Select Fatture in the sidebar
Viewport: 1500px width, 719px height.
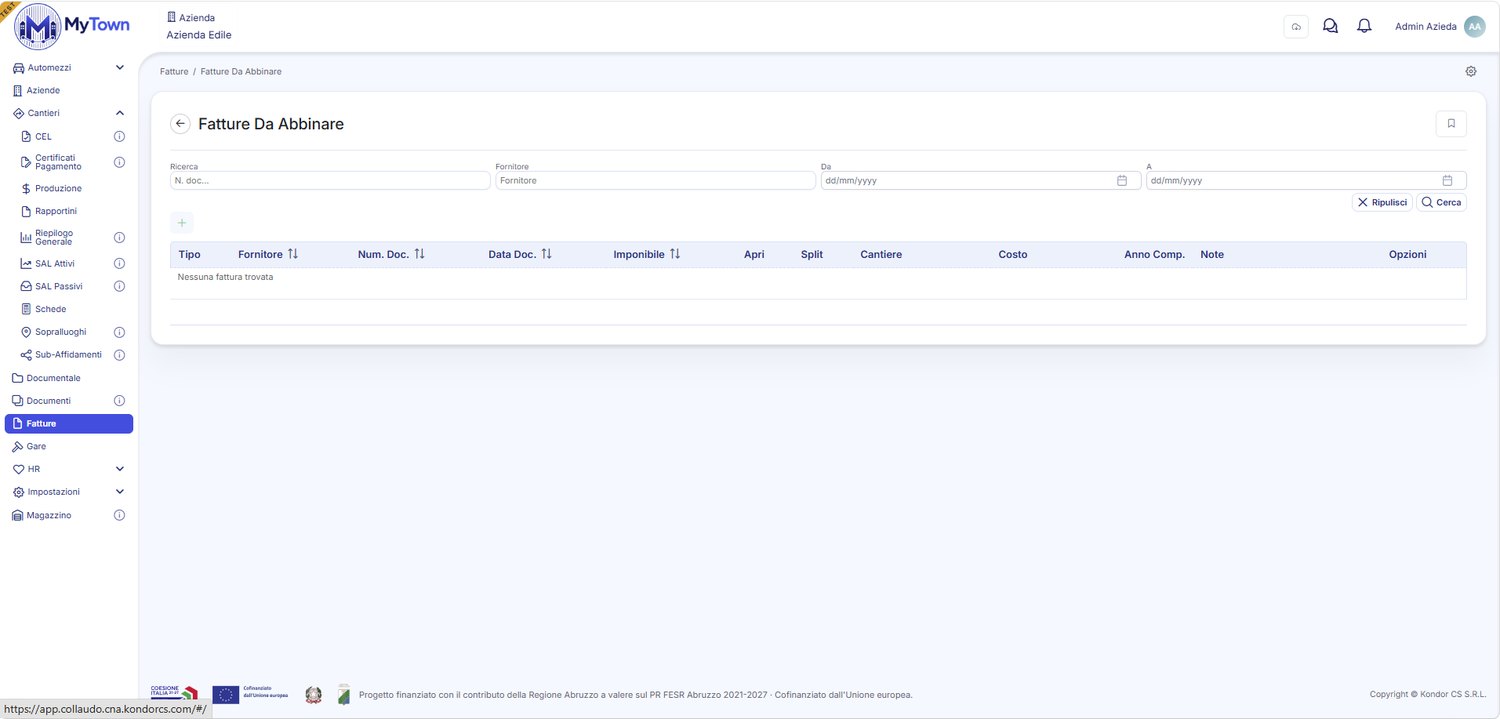point(69,424)
